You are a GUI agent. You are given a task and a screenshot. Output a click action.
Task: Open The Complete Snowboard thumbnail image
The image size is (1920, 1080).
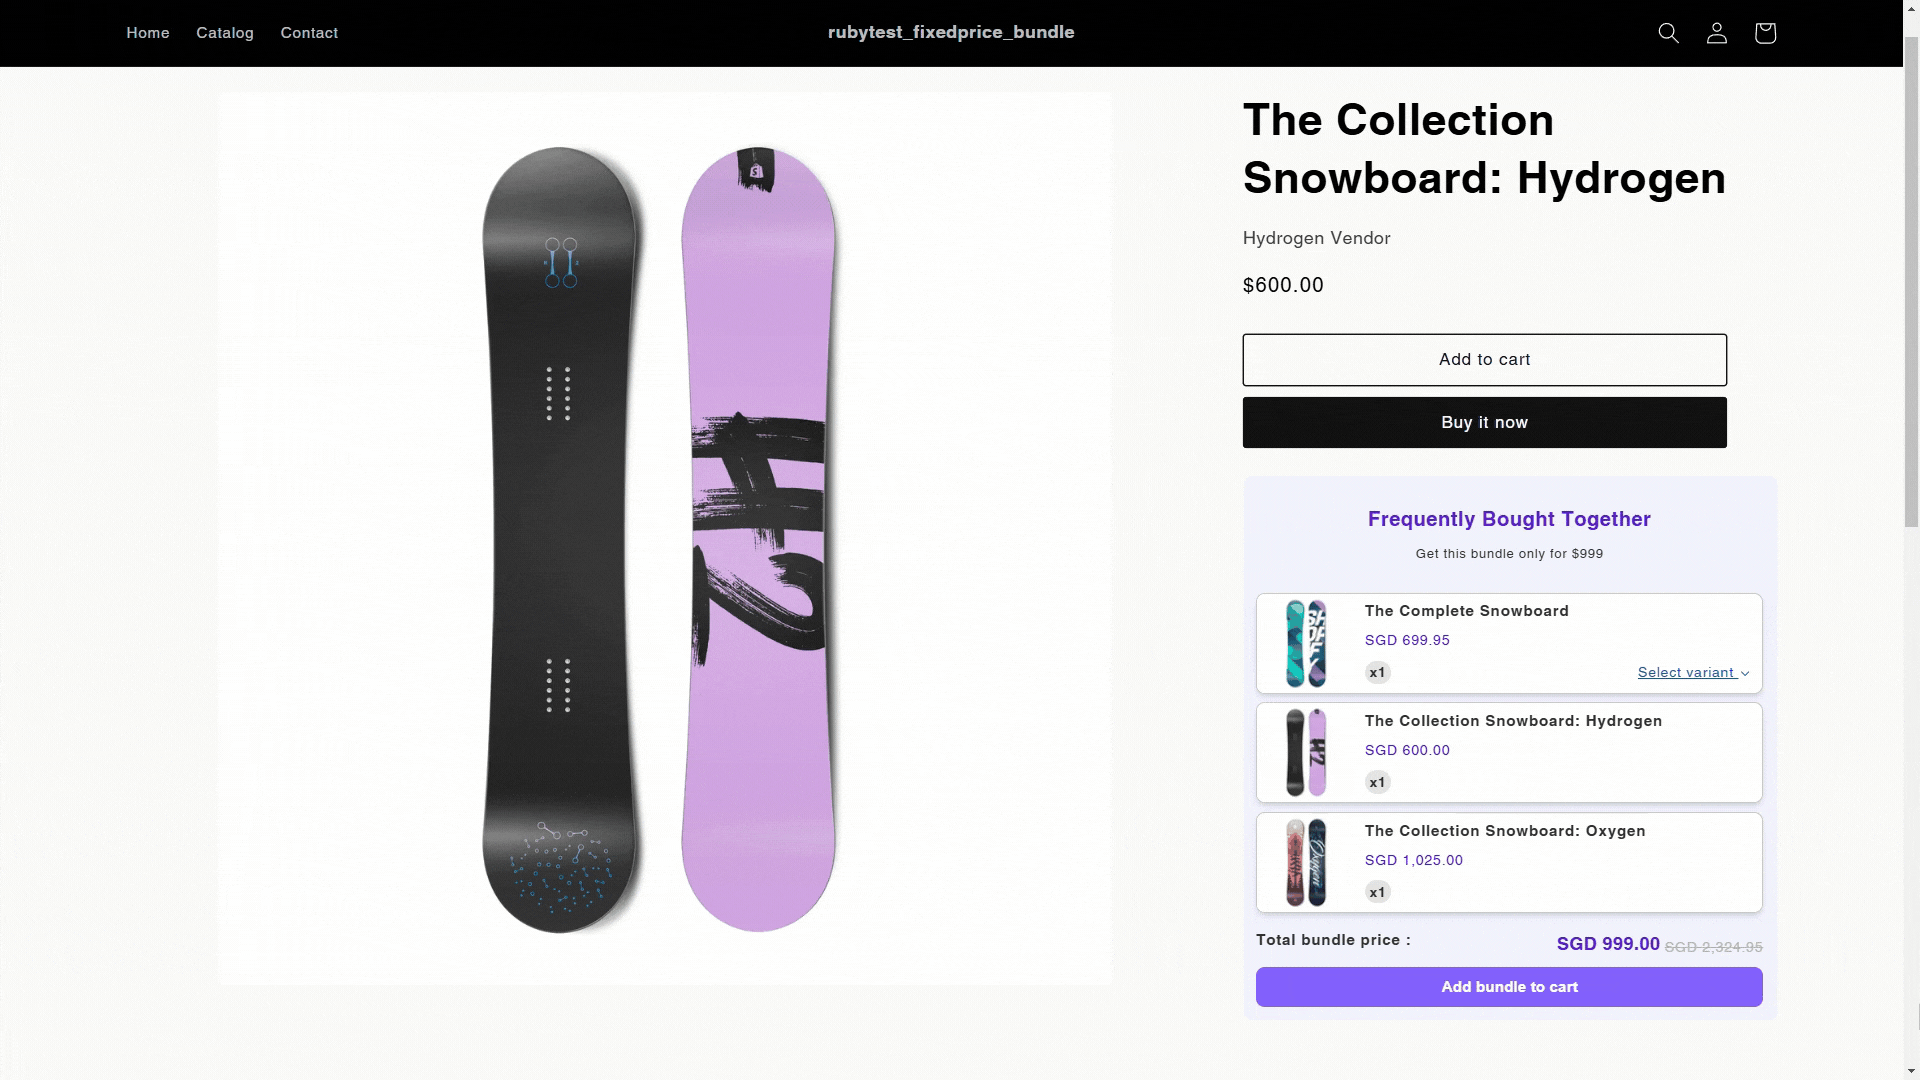click(1306, 643)
